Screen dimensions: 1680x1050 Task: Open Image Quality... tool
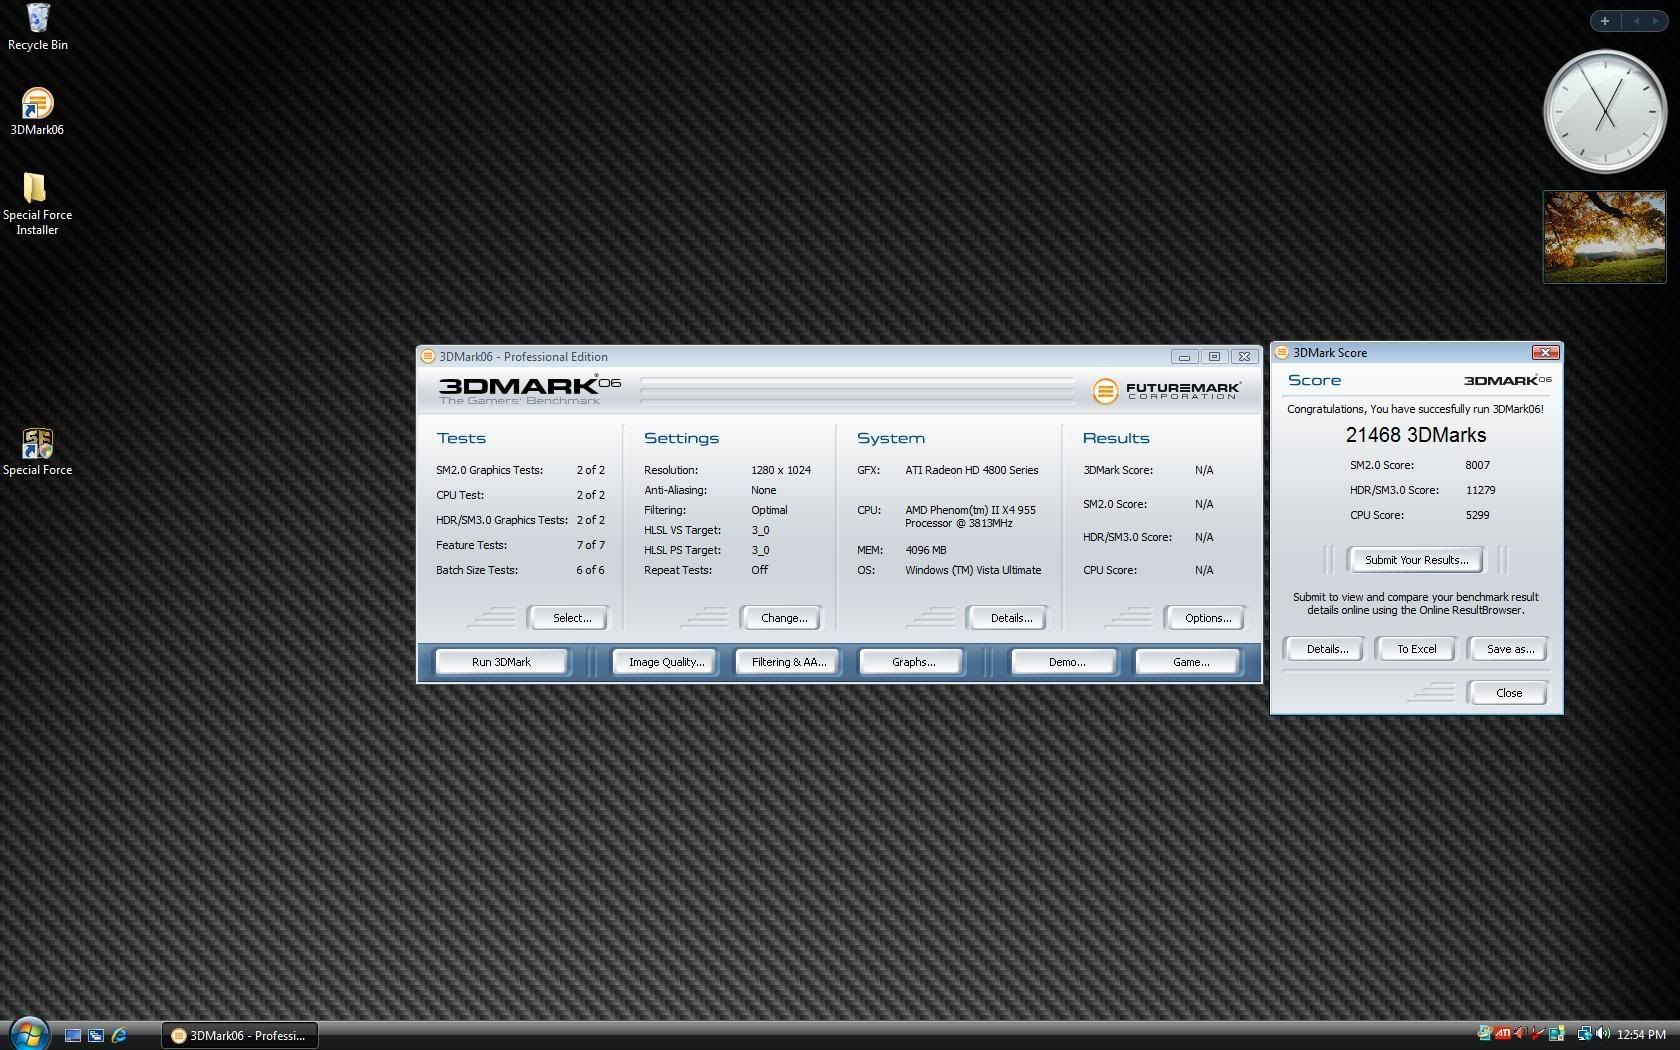coord(666,662)
